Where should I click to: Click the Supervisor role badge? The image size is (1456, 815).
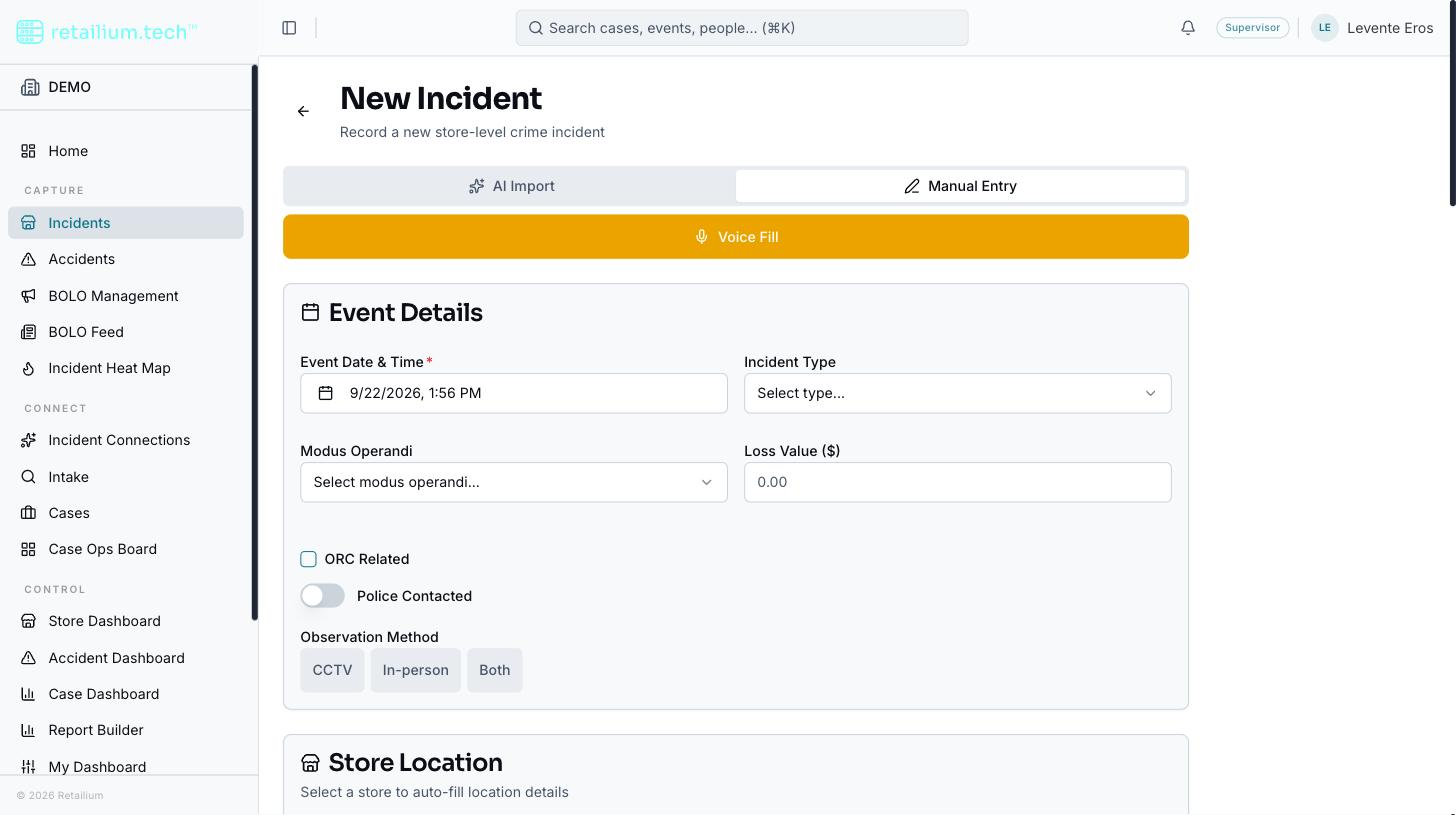1252,28
